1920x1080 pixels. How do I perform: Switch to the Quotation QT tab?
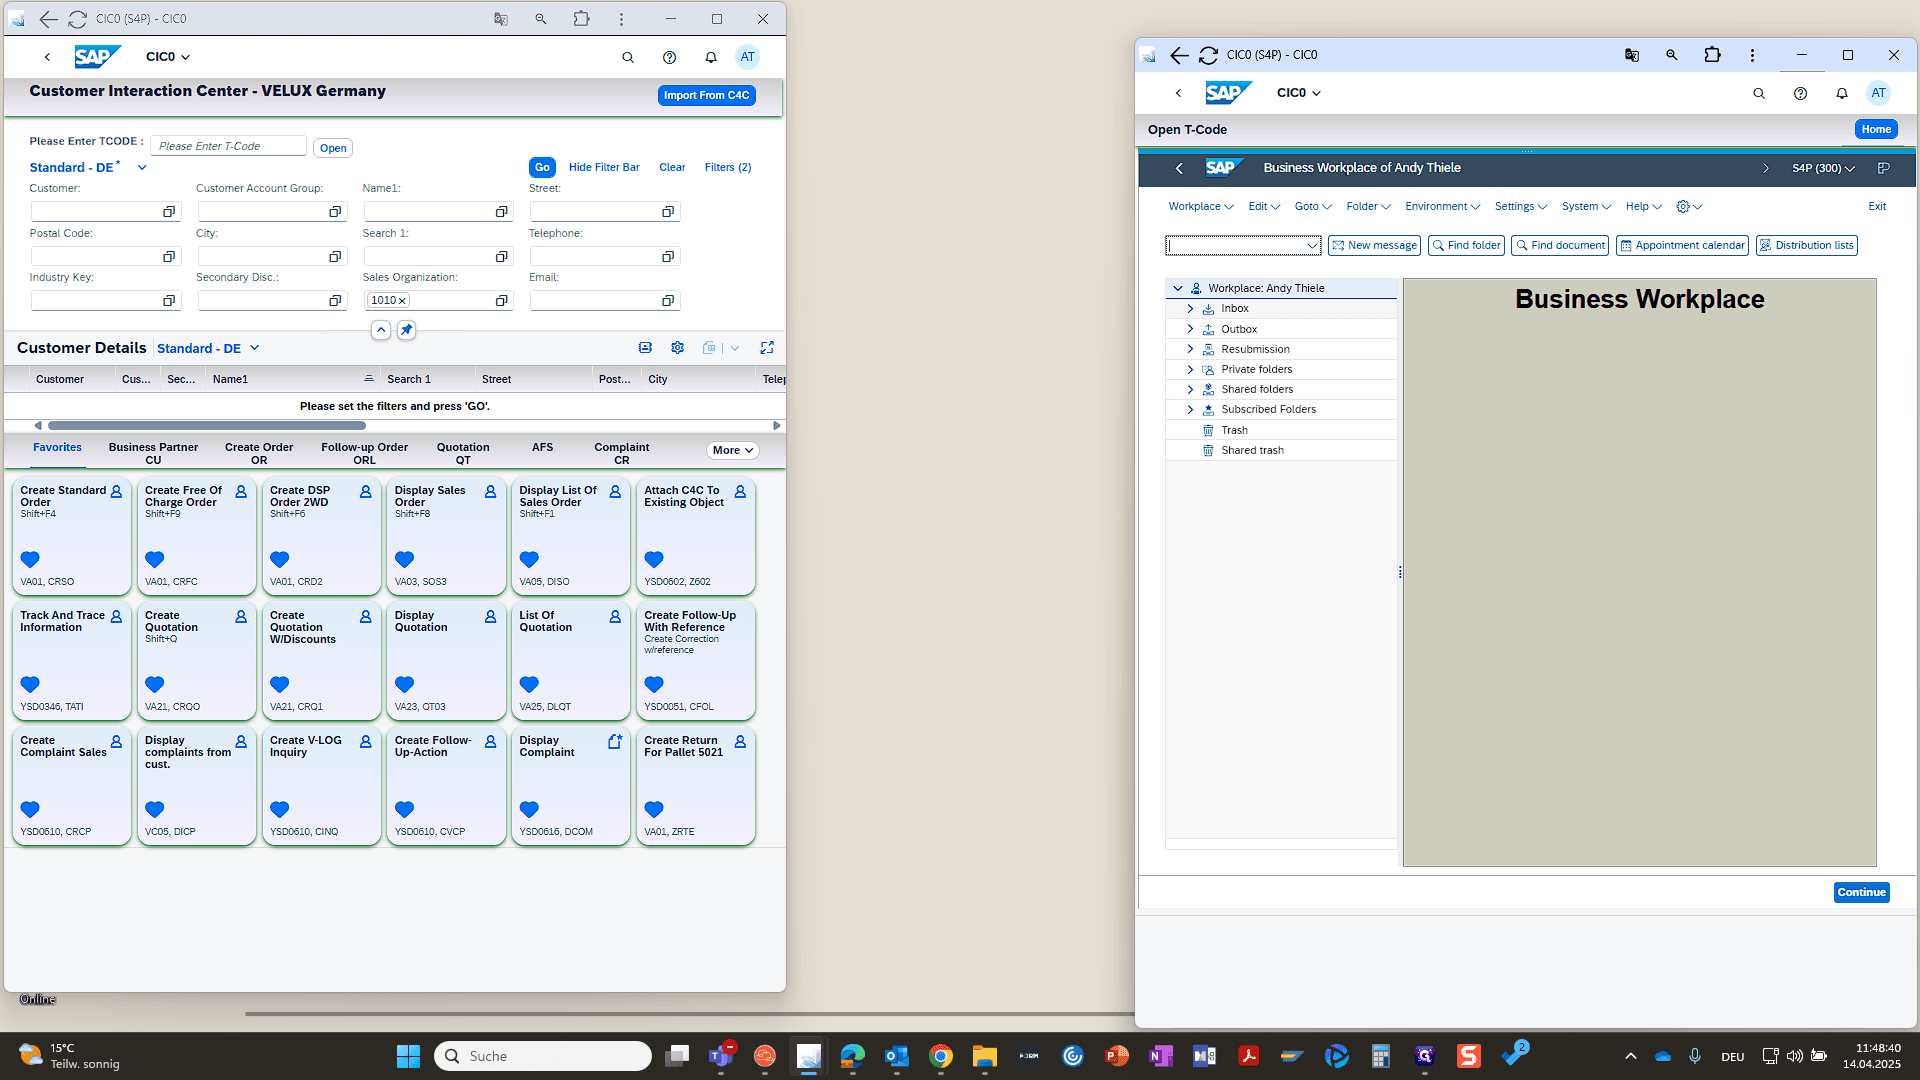pyautogui.click(x=463, y=454)
